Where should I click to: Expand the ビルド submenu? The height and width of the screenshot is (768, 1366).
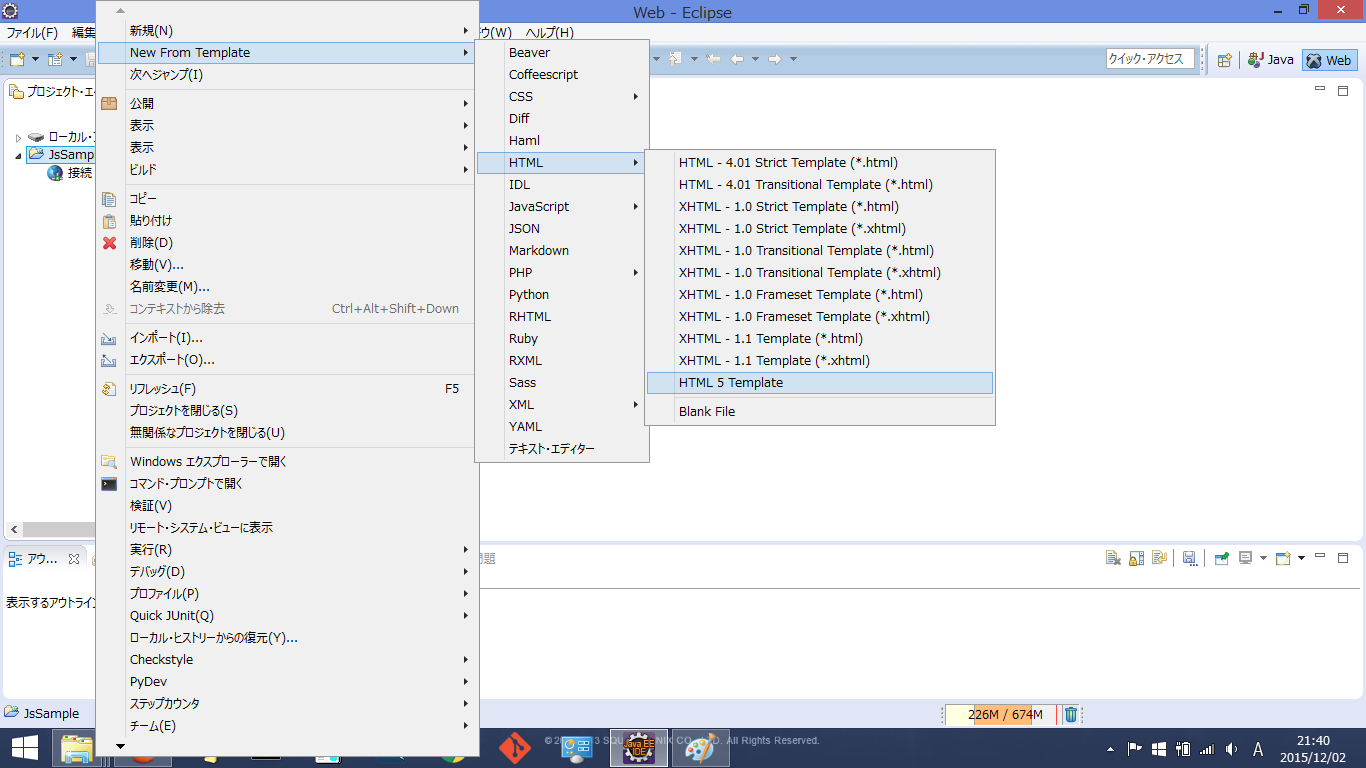287,169
